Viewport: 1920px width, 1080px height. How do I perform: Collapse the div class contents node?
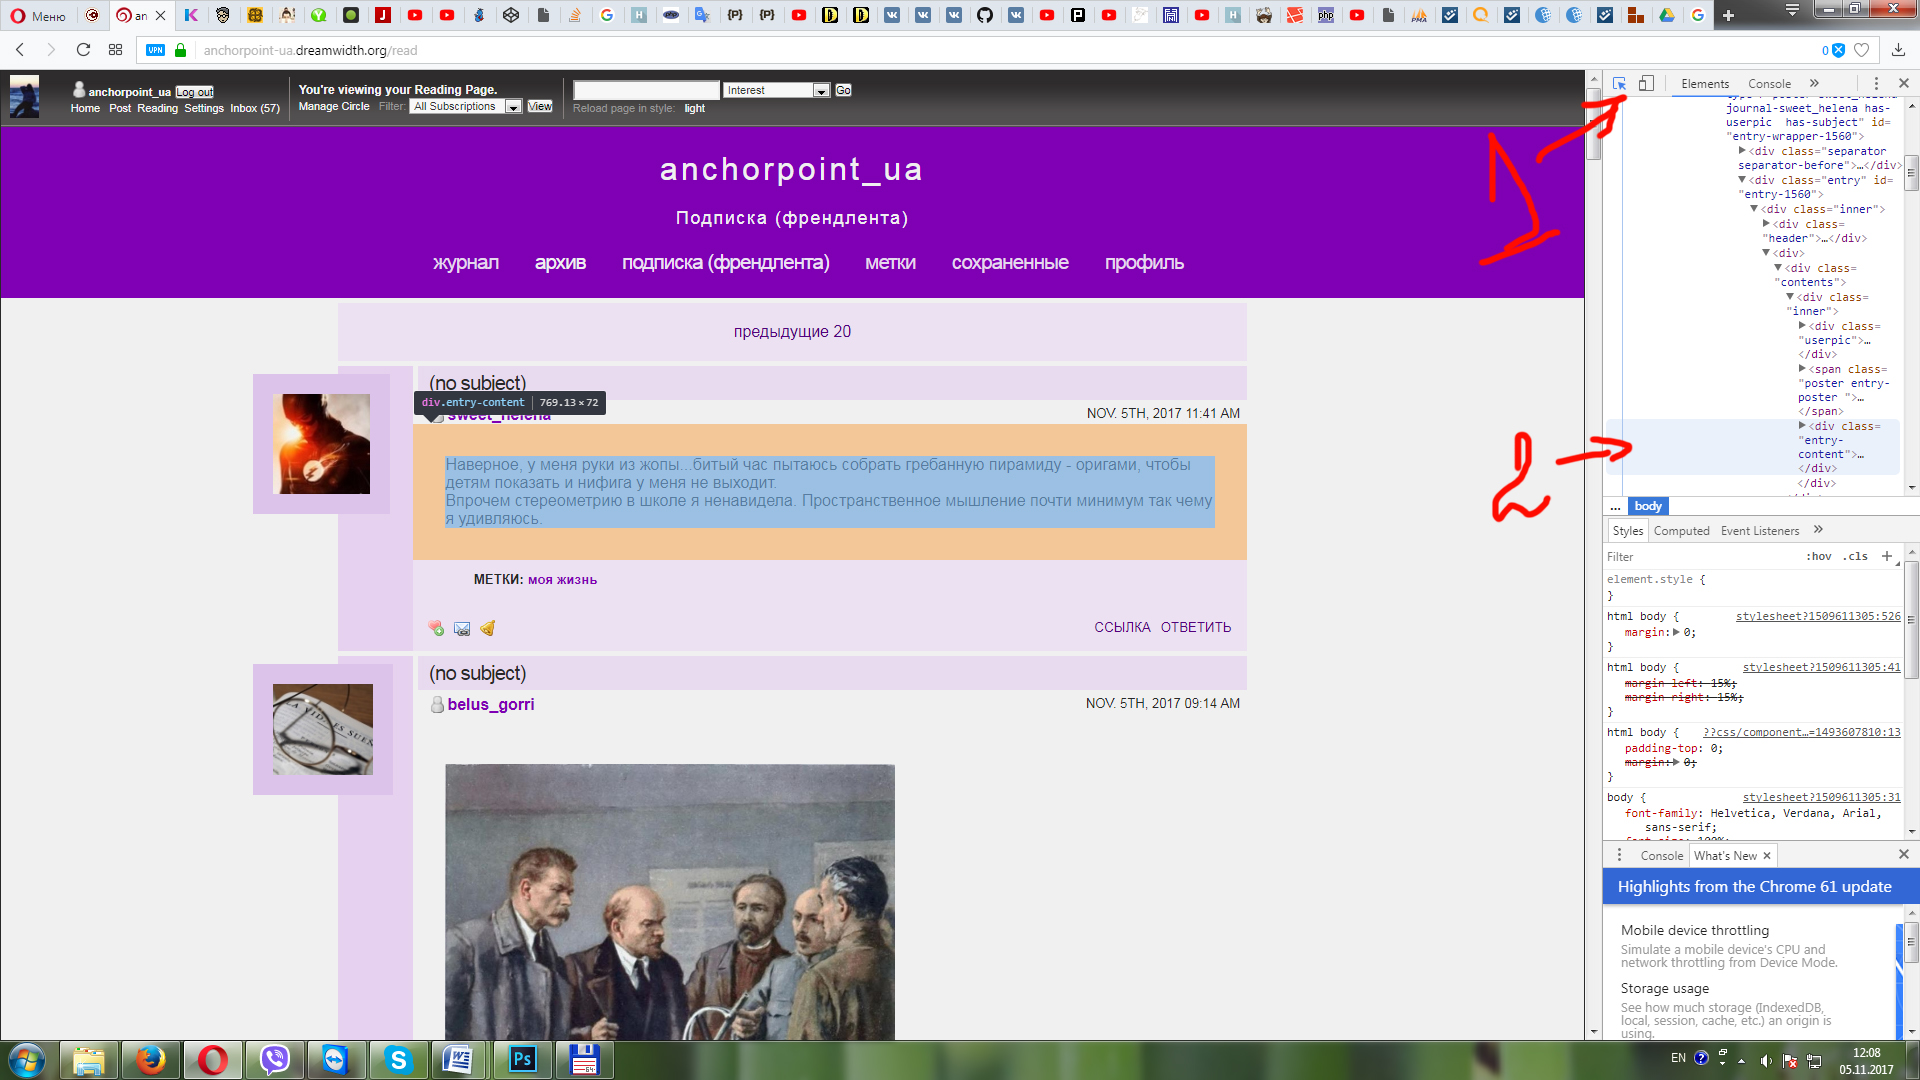pyautogui.click(x=1778, y=268)
